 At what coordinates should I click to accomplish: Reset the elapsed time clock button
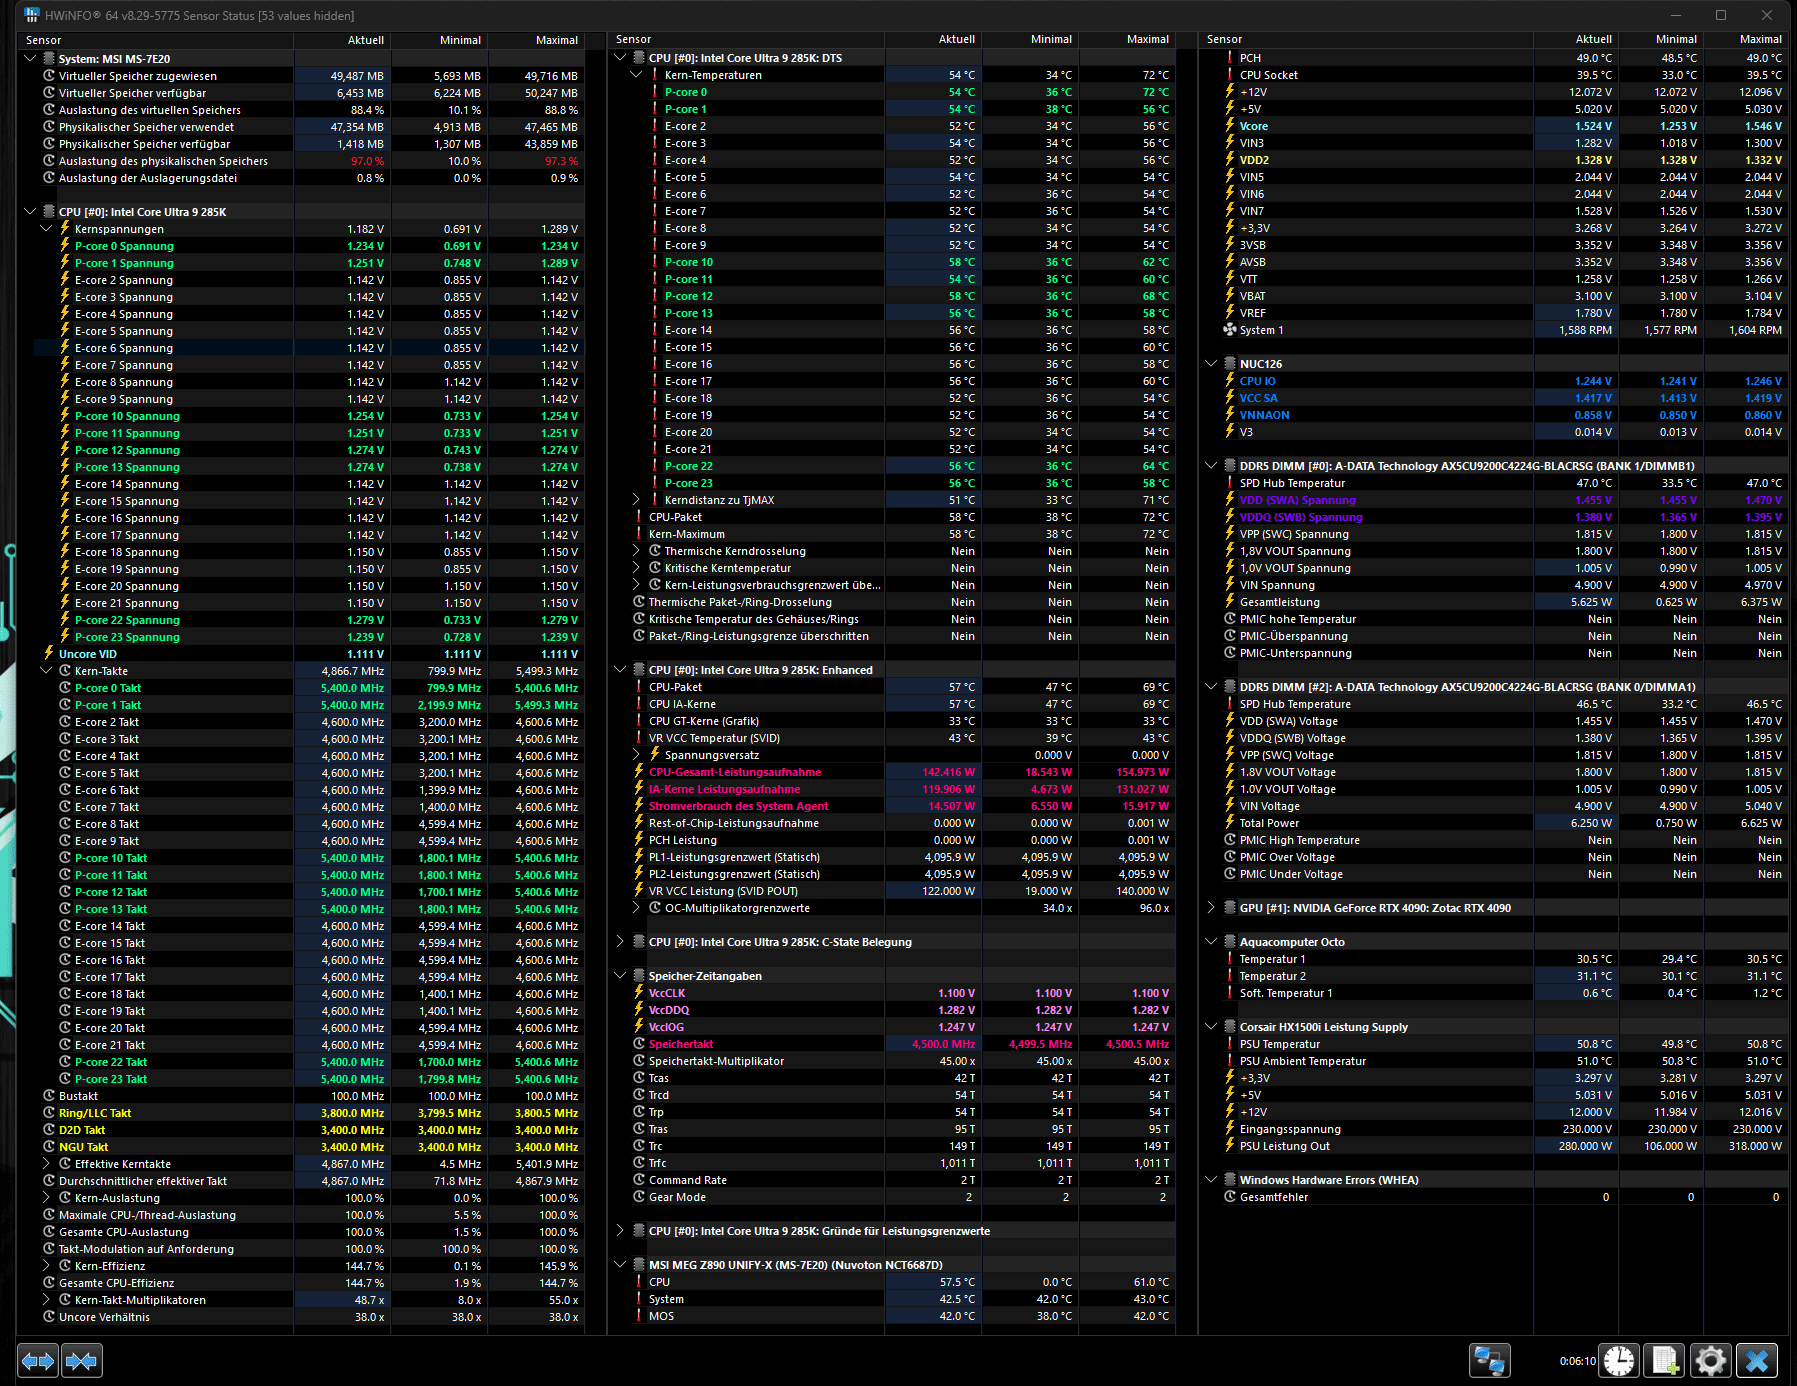point(1618,1361)
